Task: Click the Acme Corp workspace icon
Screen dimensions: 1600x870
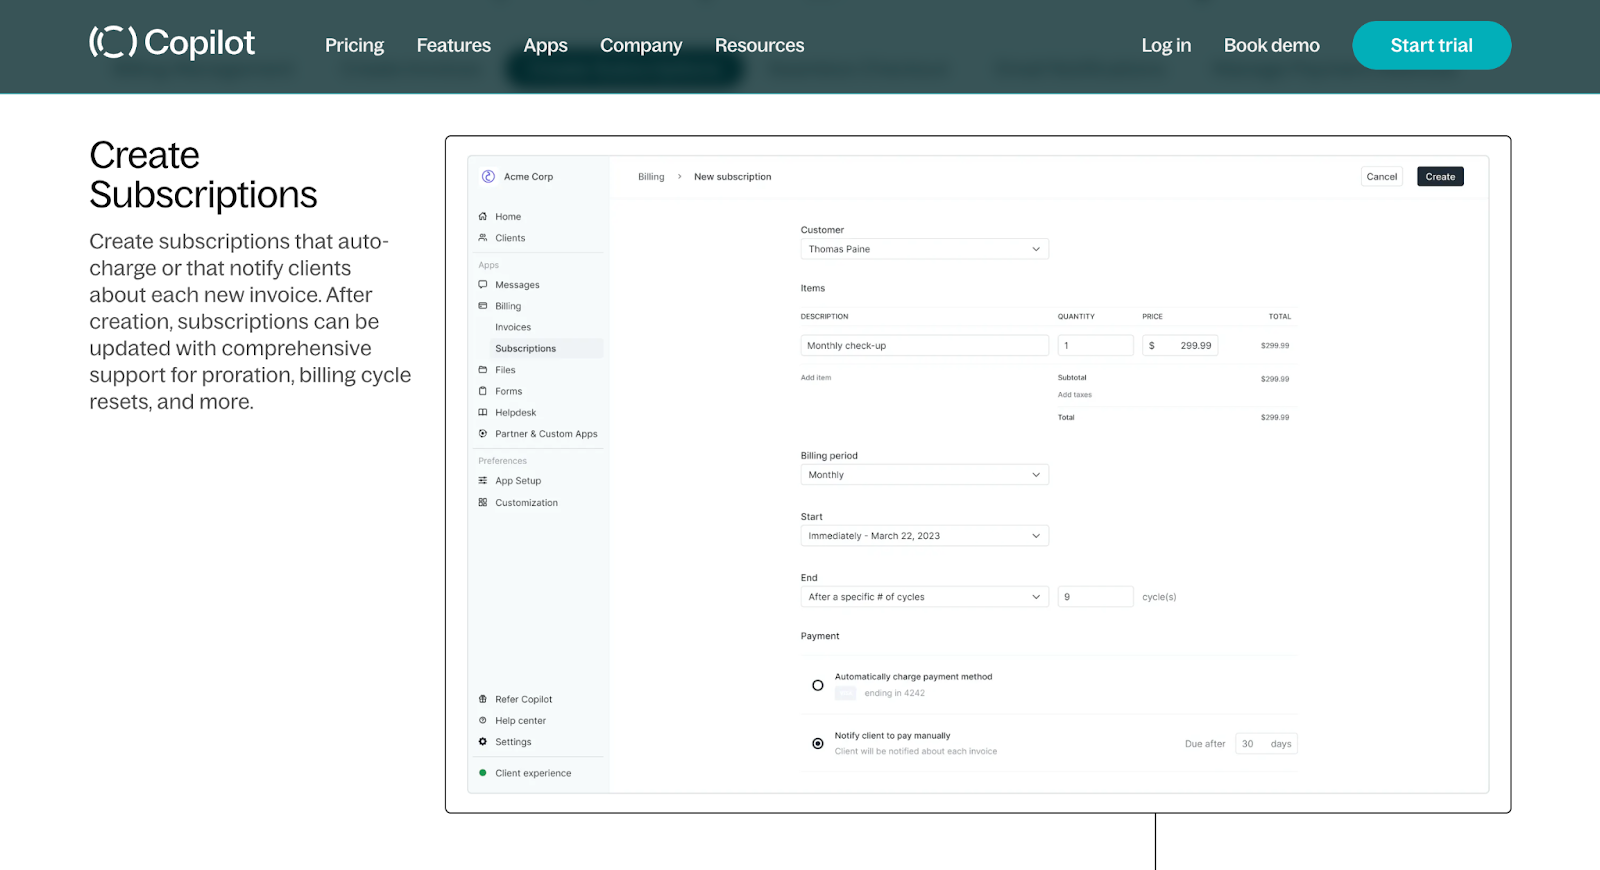Action: [488, 176]
